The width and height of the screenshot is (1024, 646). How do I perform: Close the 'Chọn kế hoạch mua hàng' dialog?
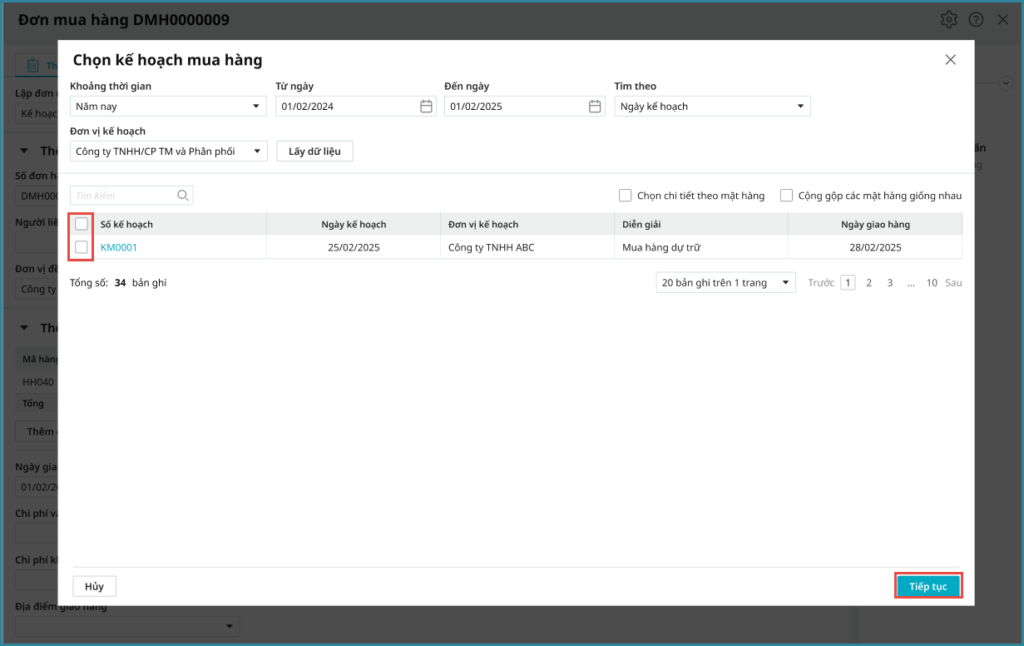[950, 60]
